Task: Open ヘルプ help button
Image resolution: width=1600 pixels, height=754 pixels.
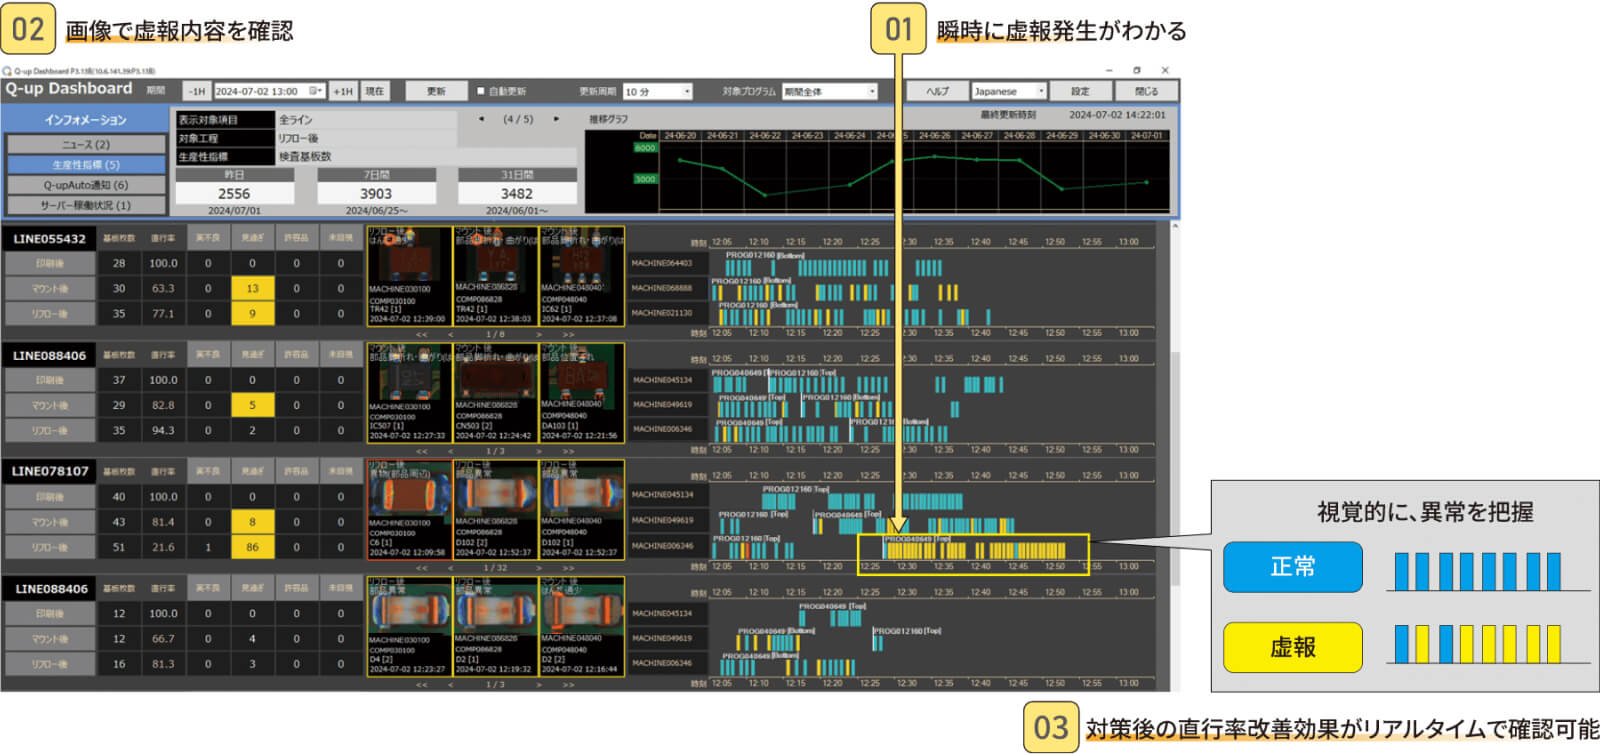Action: [937, 91]
